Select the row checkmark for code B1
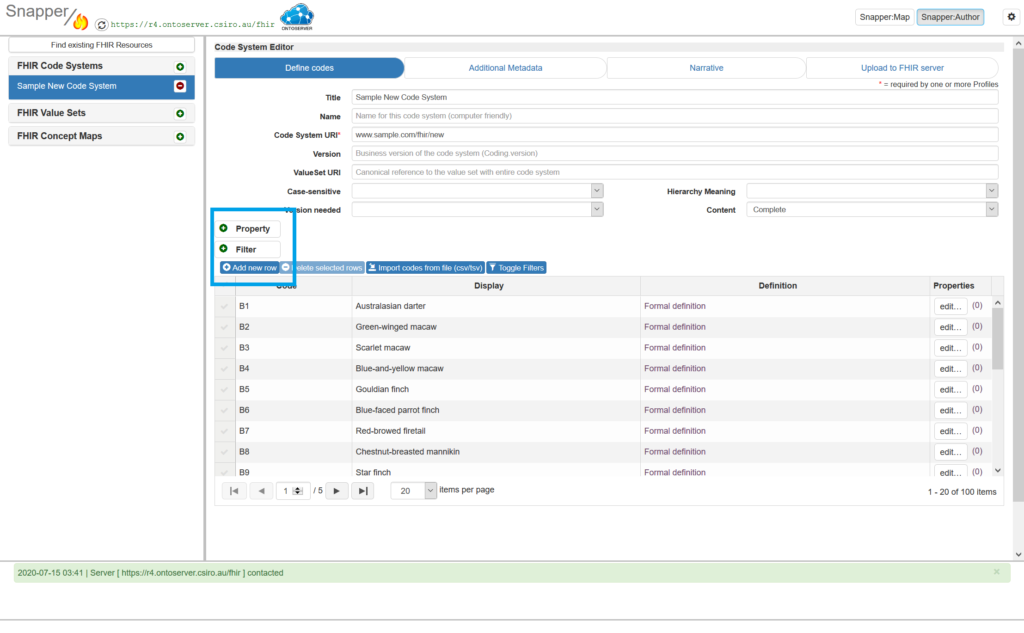 [224, 306]
